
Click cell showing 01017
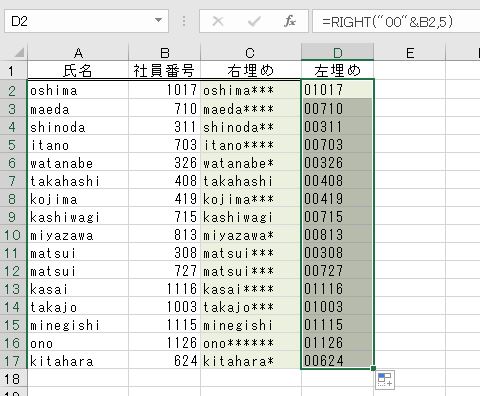point(338,89)
